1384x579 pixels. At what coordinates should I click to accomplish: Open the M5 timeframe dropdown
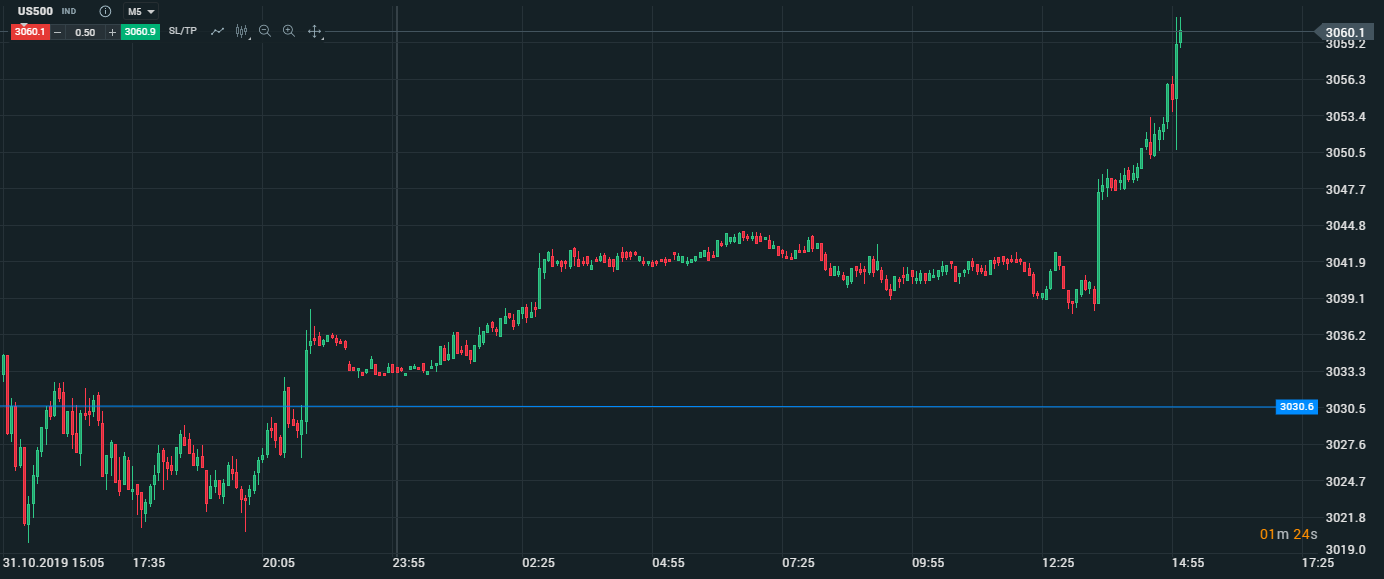click(x=141, y=11)
